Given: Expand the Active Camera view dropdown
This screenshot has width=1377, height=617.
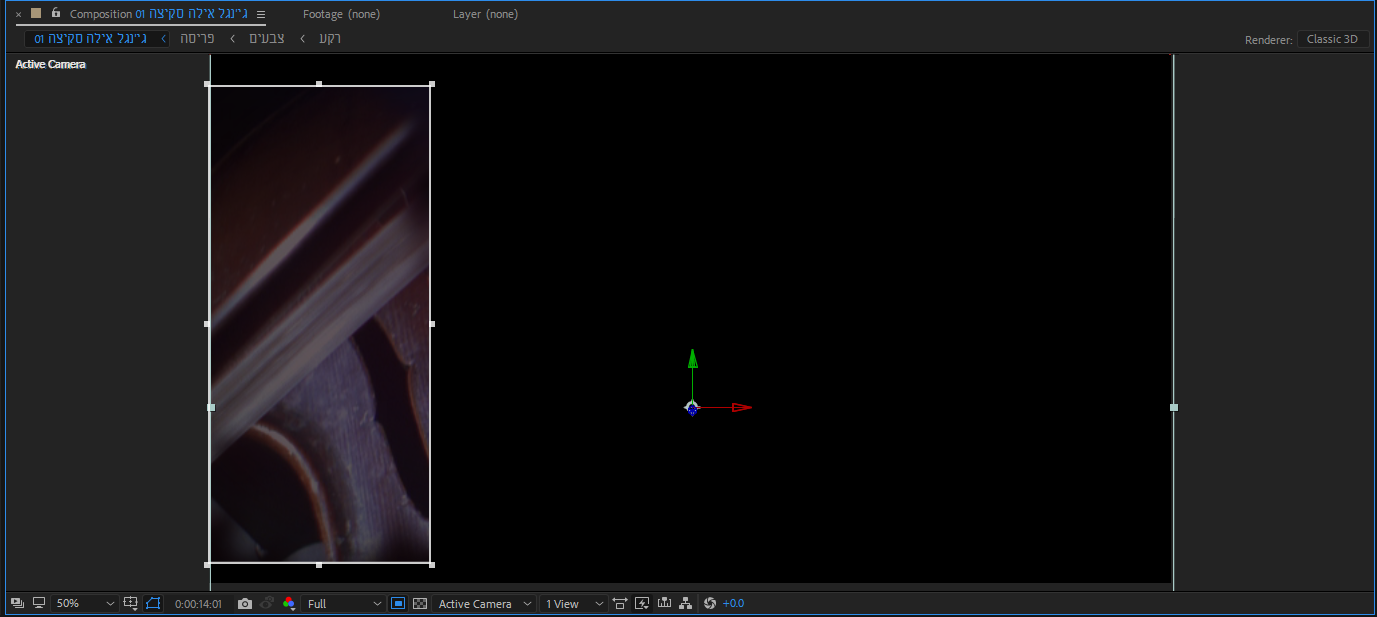Looking at the screenshot, I should 485,604.
